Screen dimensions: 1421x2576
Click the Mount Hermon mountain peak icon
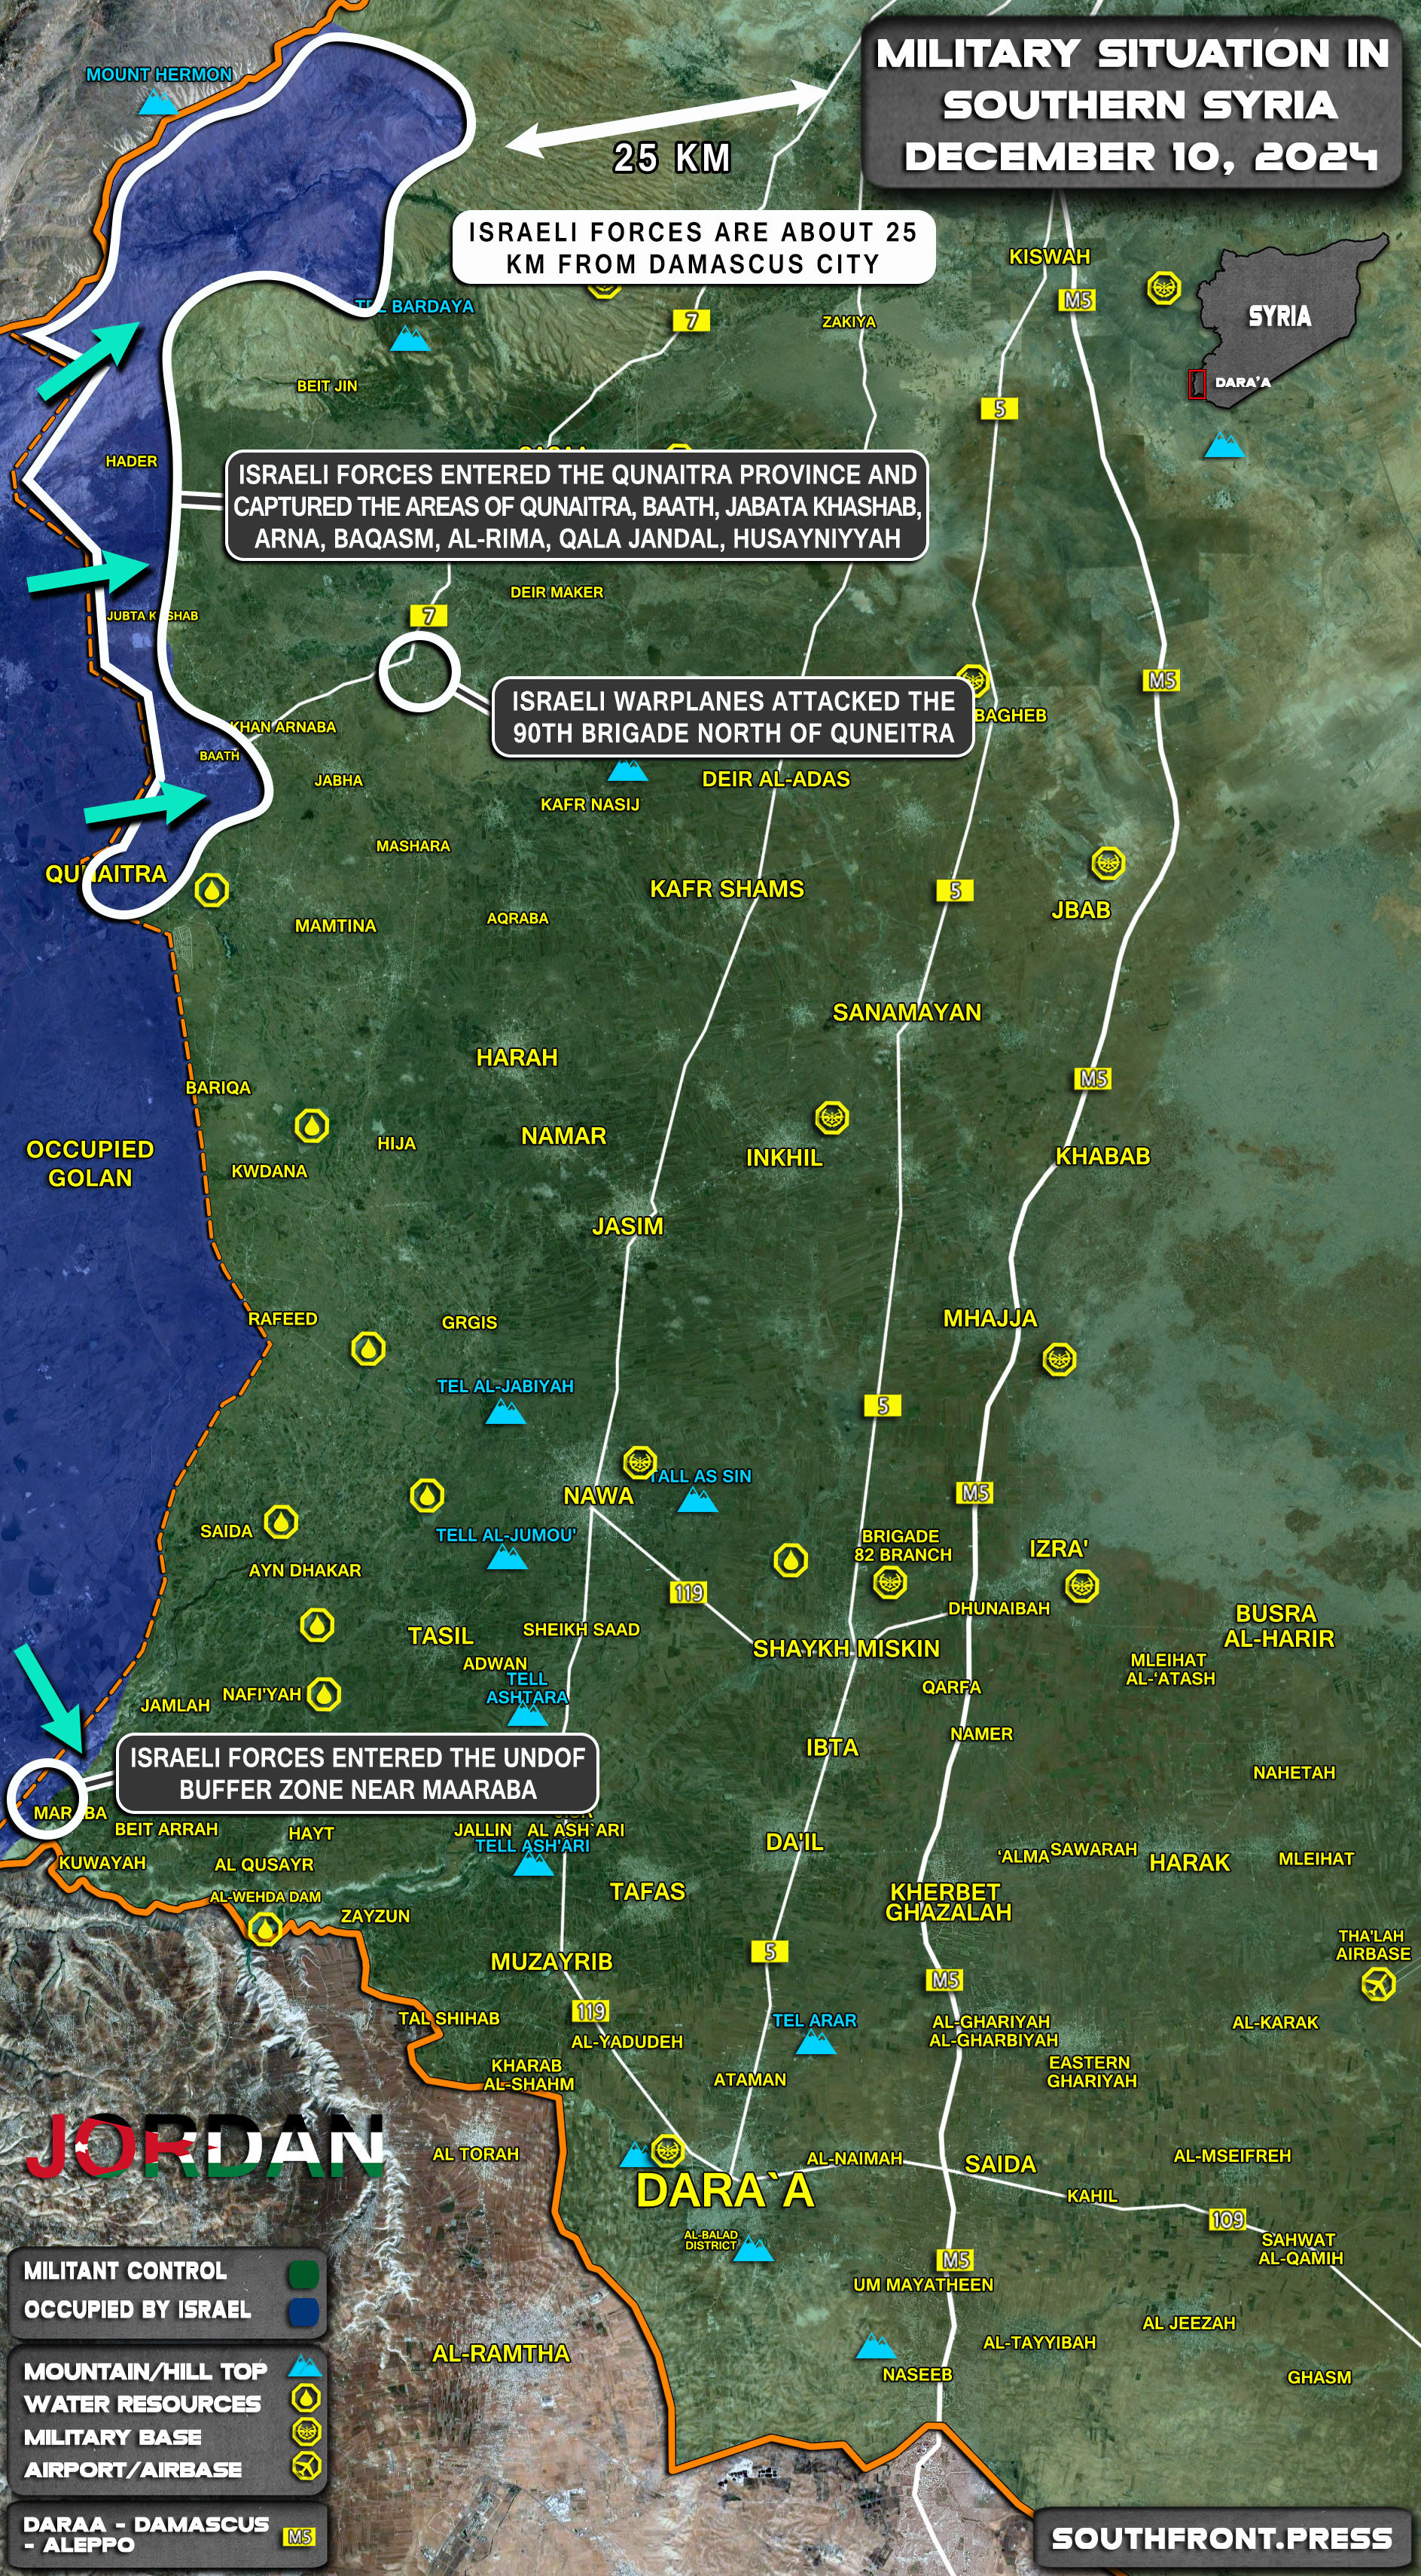pos(157,102)
